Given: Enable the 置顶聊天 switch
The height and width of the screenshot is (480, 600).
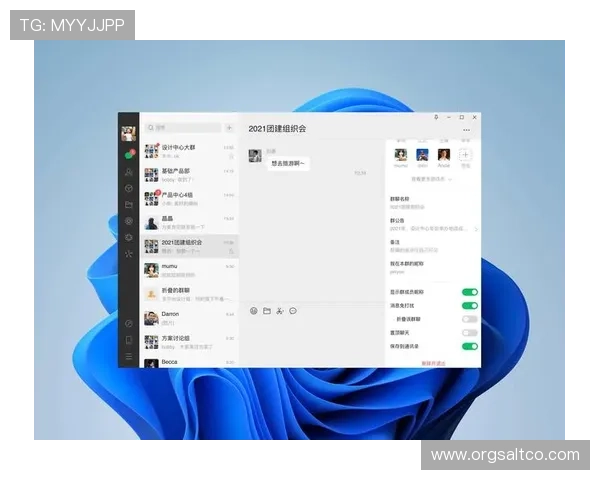Looking at the screenshot, I should [469, 333].
